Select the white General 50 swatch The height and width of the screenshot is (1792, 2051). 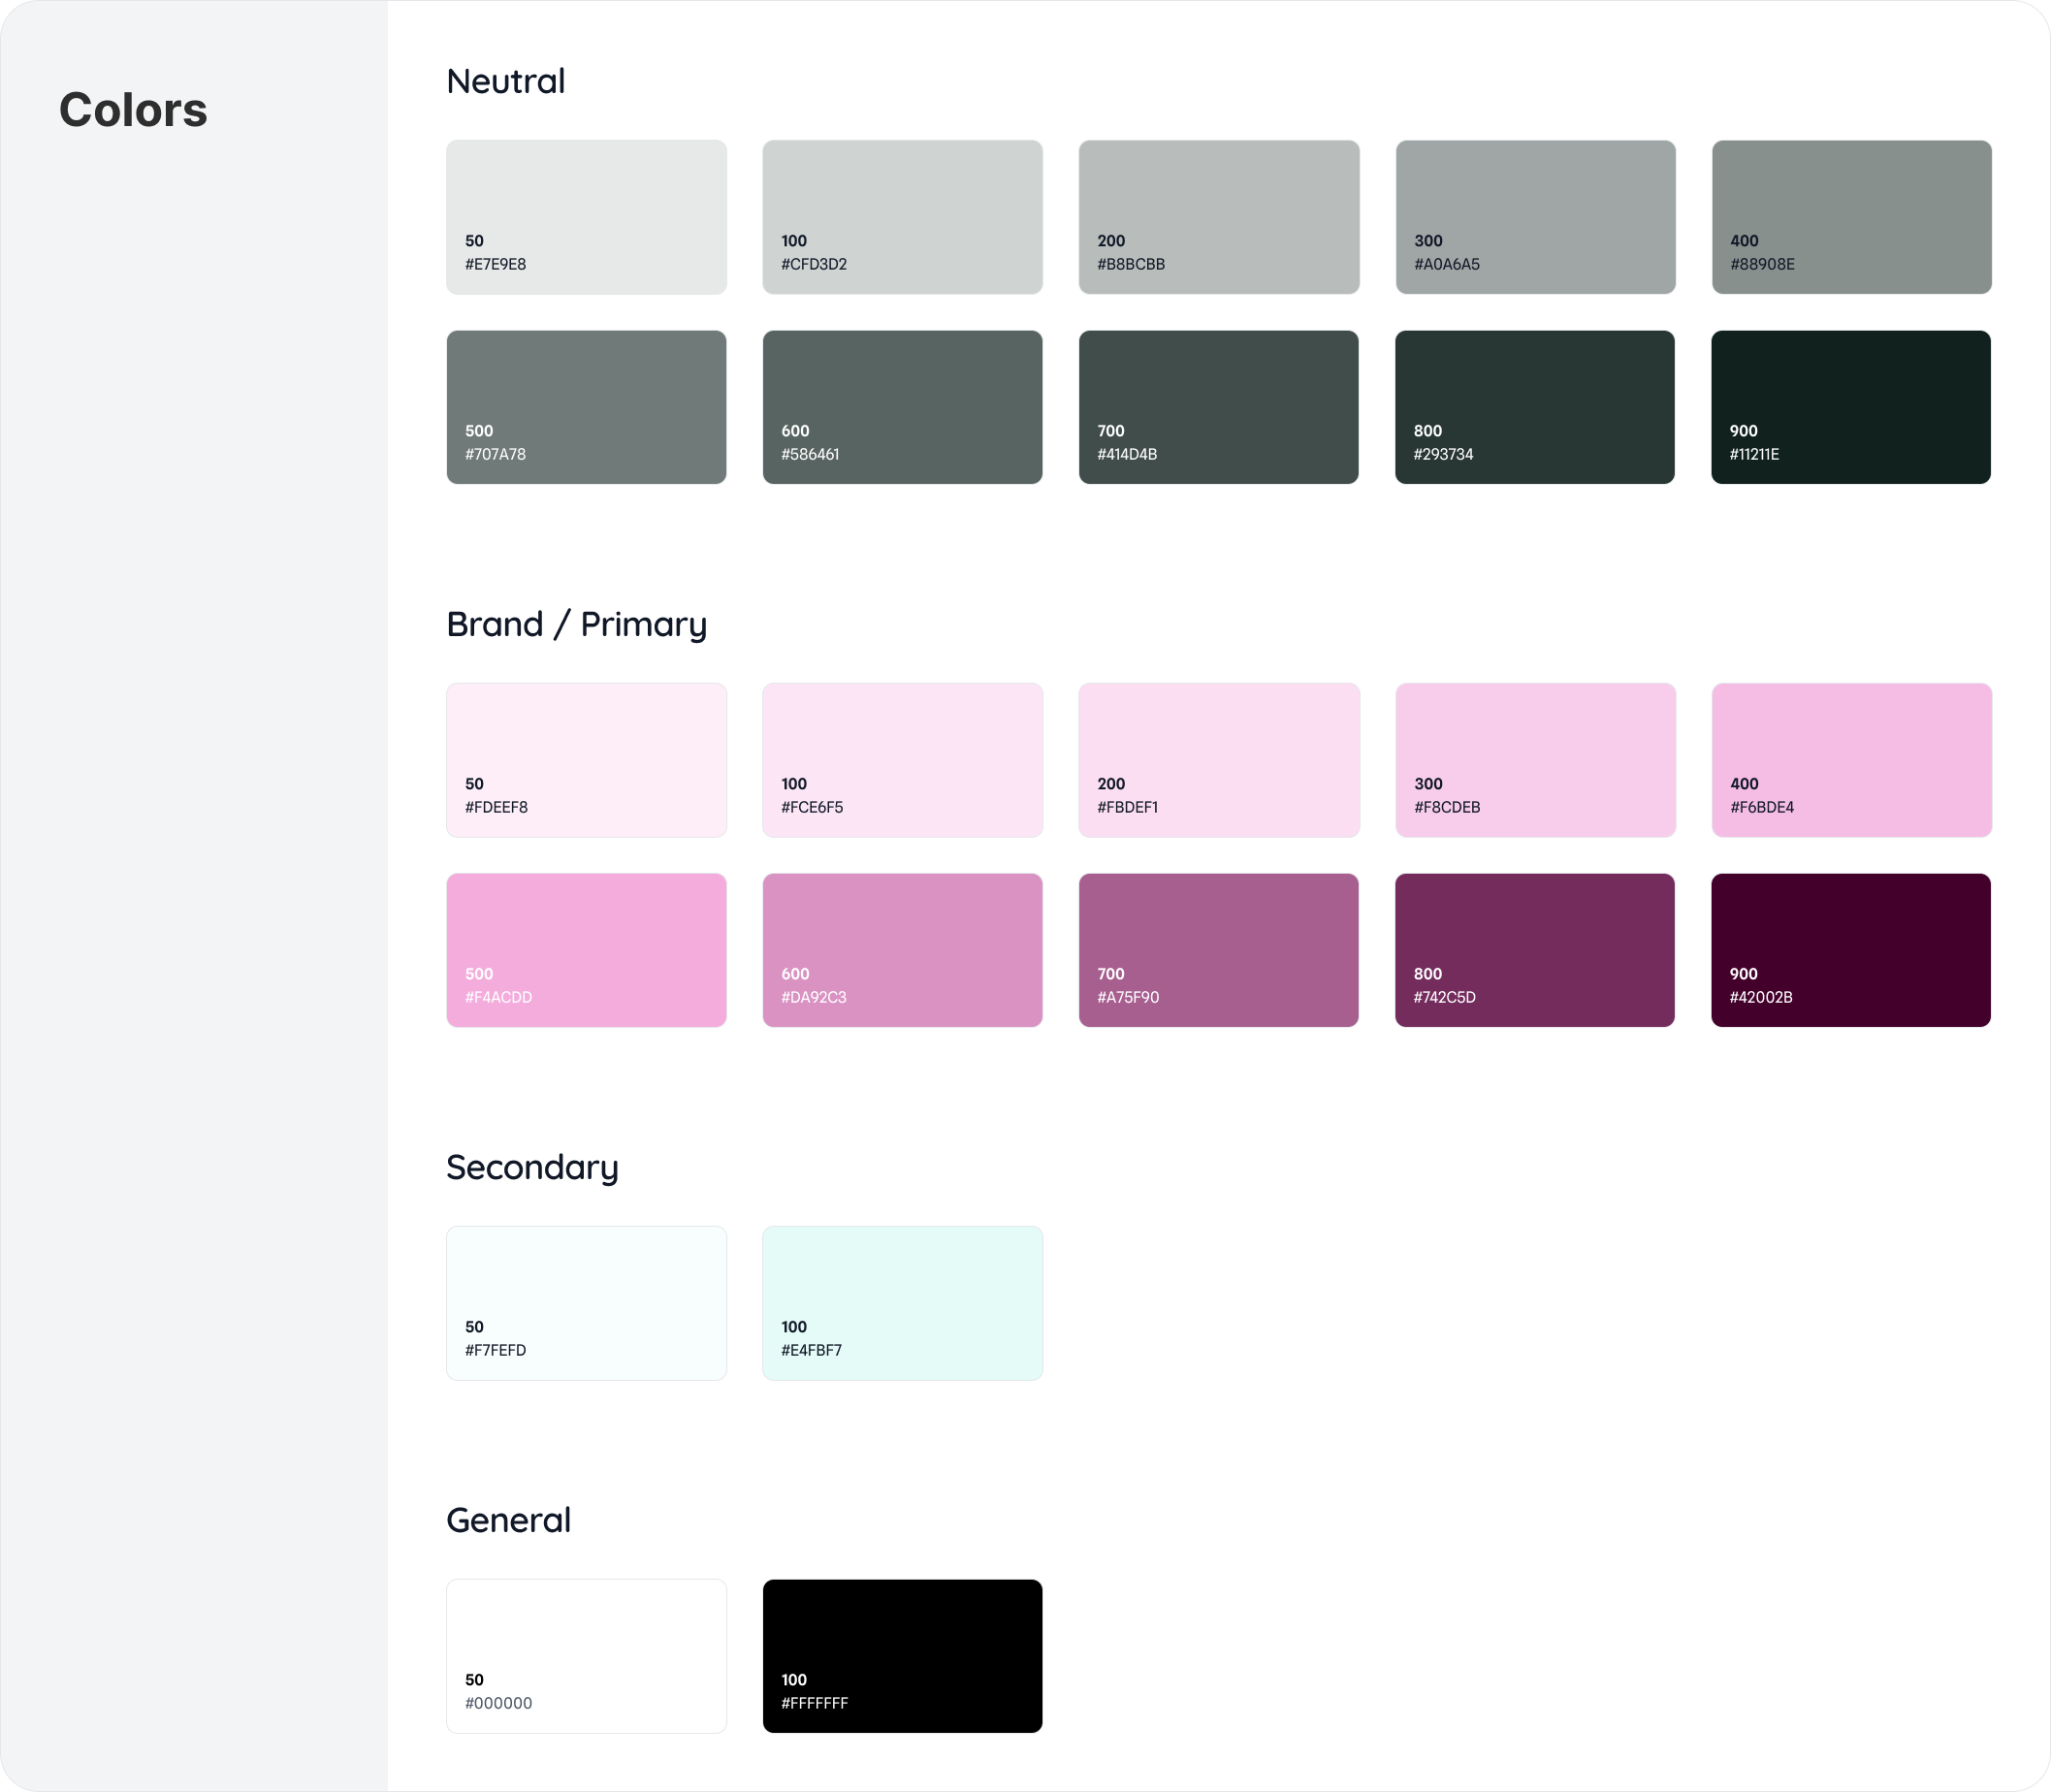(586, 1655)
